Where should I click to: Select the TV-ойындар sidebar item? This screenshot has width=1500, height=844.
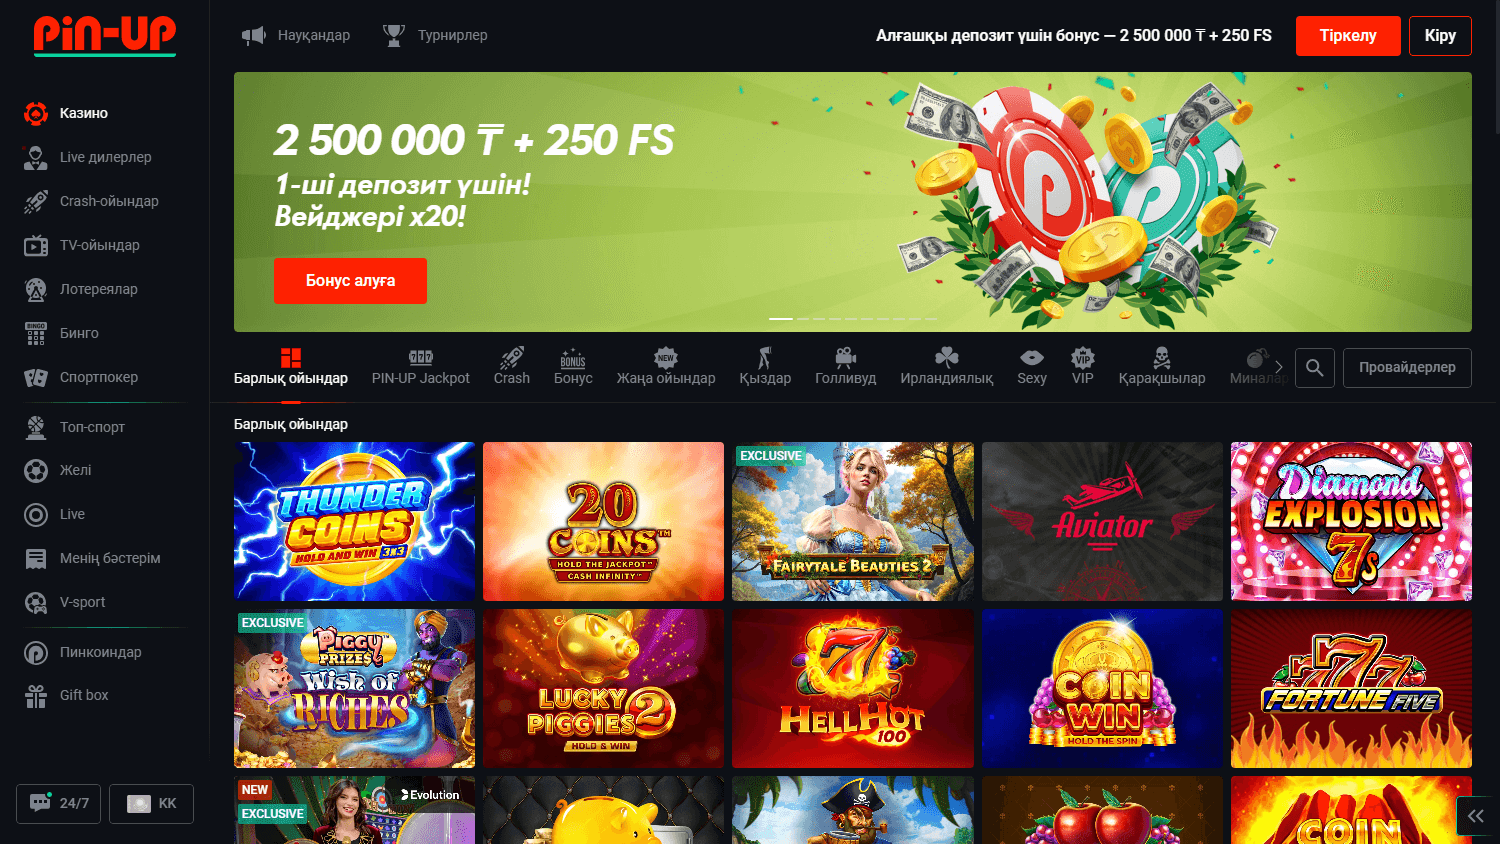click(98, 245)
